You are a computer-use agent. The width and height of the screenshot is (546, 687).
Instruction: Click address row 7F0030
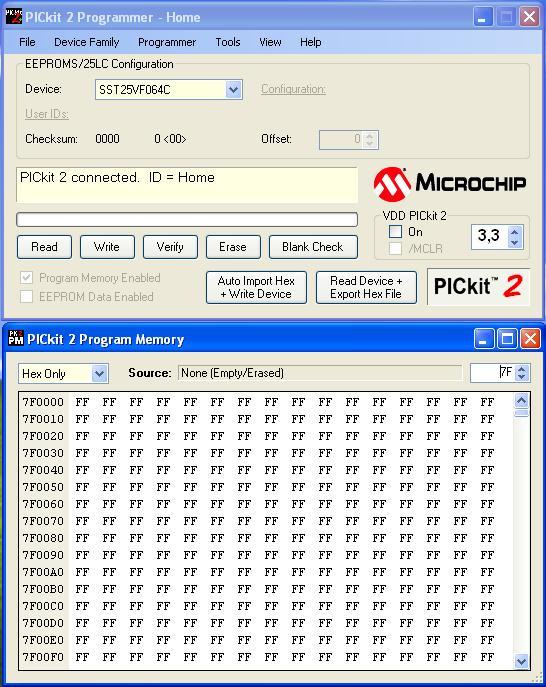pyautogui.click(x=43, y=453)
